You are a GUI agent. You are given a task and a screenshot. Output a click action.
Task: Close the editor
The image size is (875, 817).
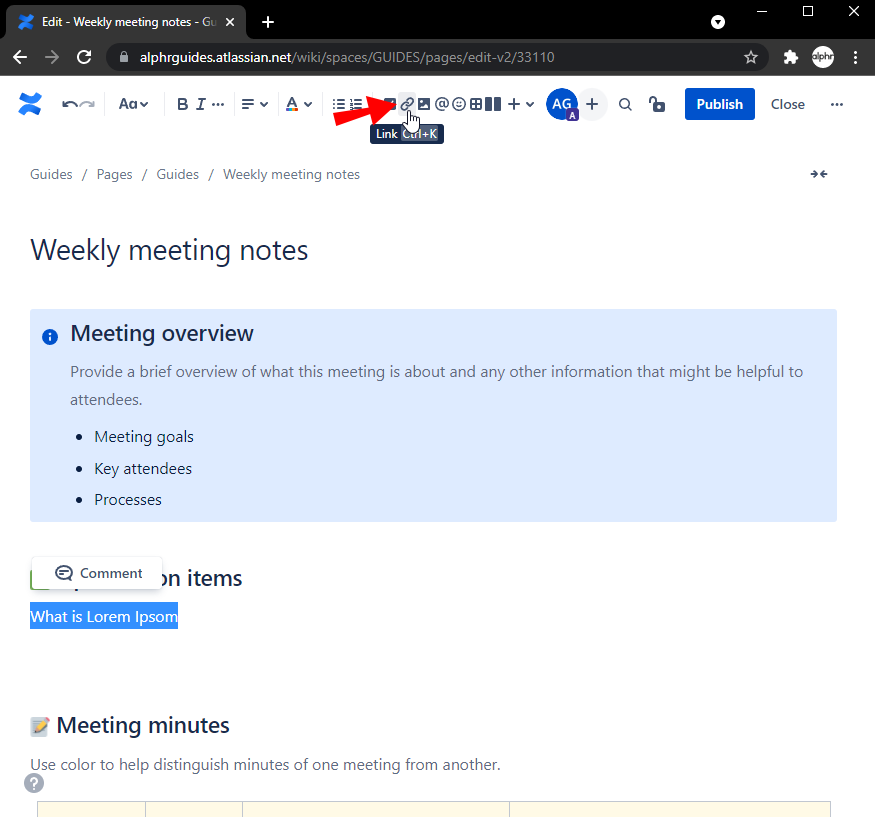pyautogui.click(x=787, y=104)
